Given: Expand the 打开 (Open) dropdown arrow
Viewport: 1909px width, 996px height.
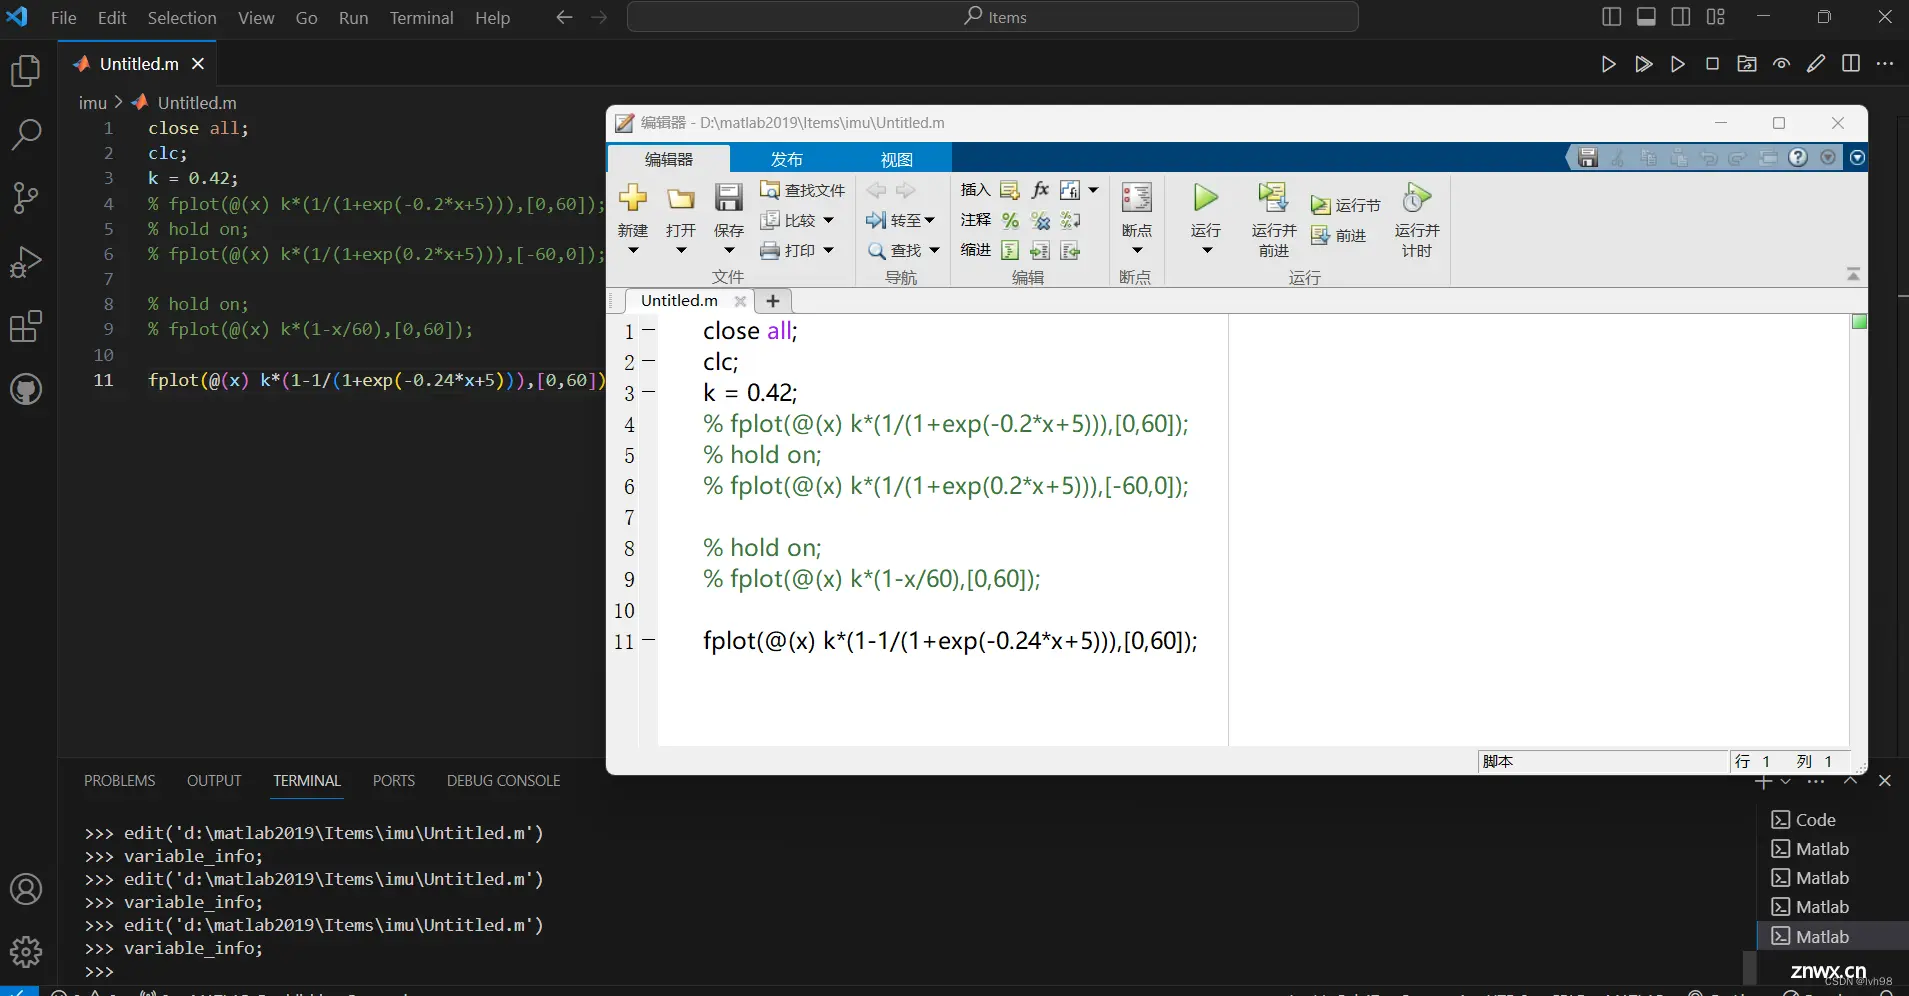Looking at the screenshot, I should tap(681, 251).
